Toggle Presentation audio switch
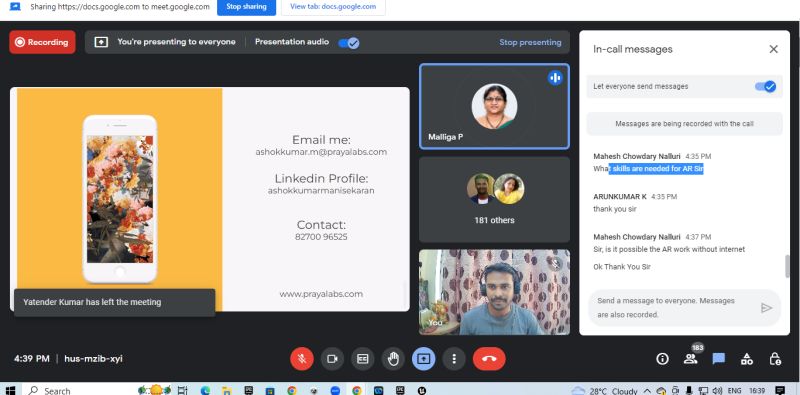Image resolution: width=800 pixels, height=395 pixels. pyautogui.click(x=349, y=43)
